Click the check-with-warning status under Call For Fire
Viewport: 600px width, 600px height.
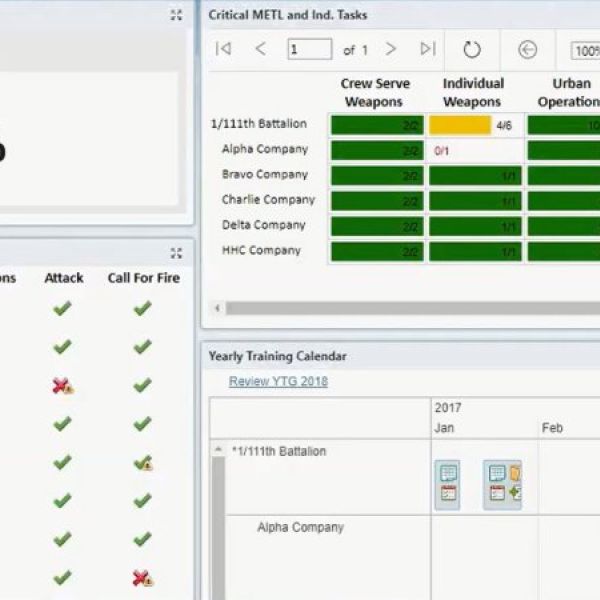tap(143, 463)
